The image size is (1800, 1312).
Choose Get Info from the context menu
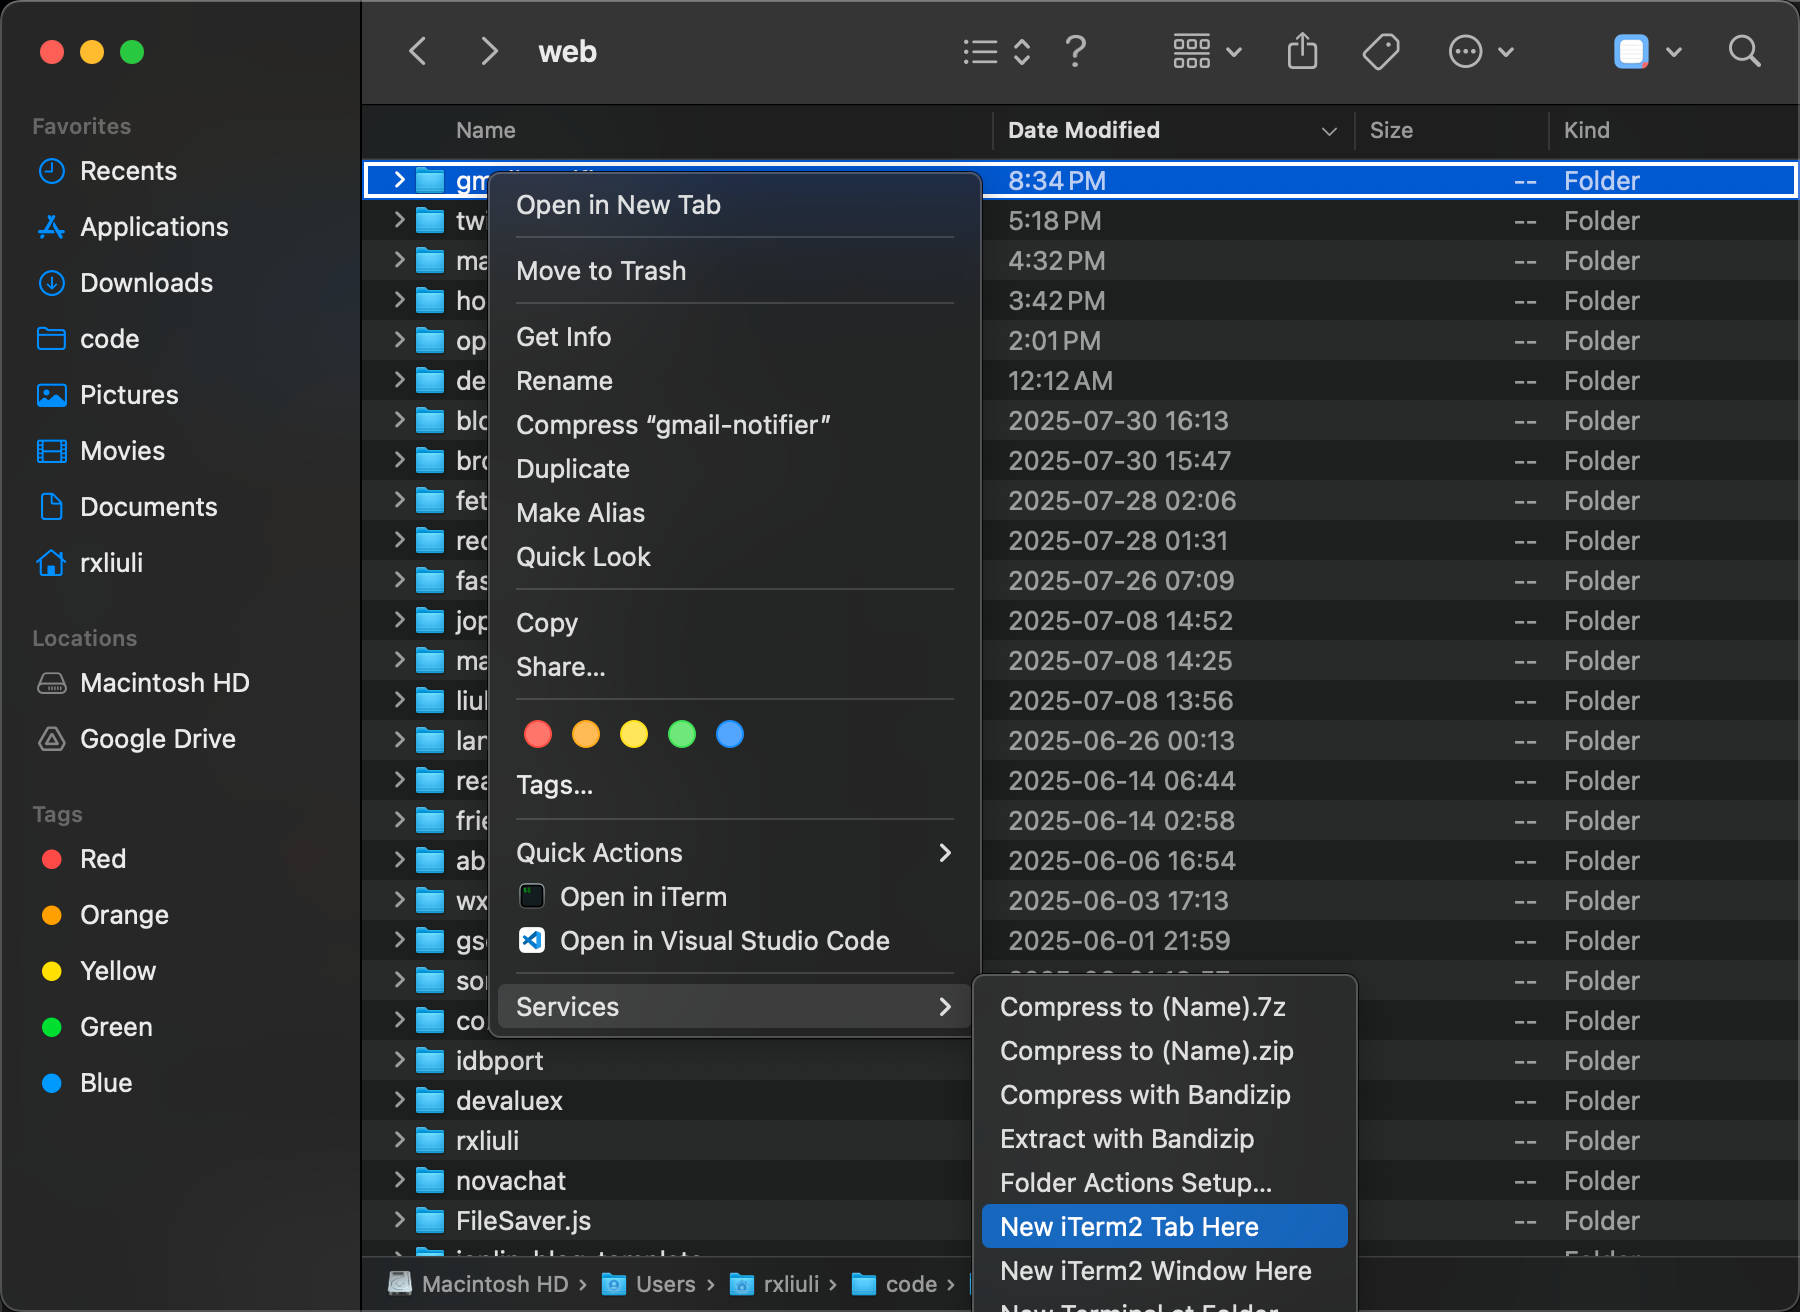[734, 337]
